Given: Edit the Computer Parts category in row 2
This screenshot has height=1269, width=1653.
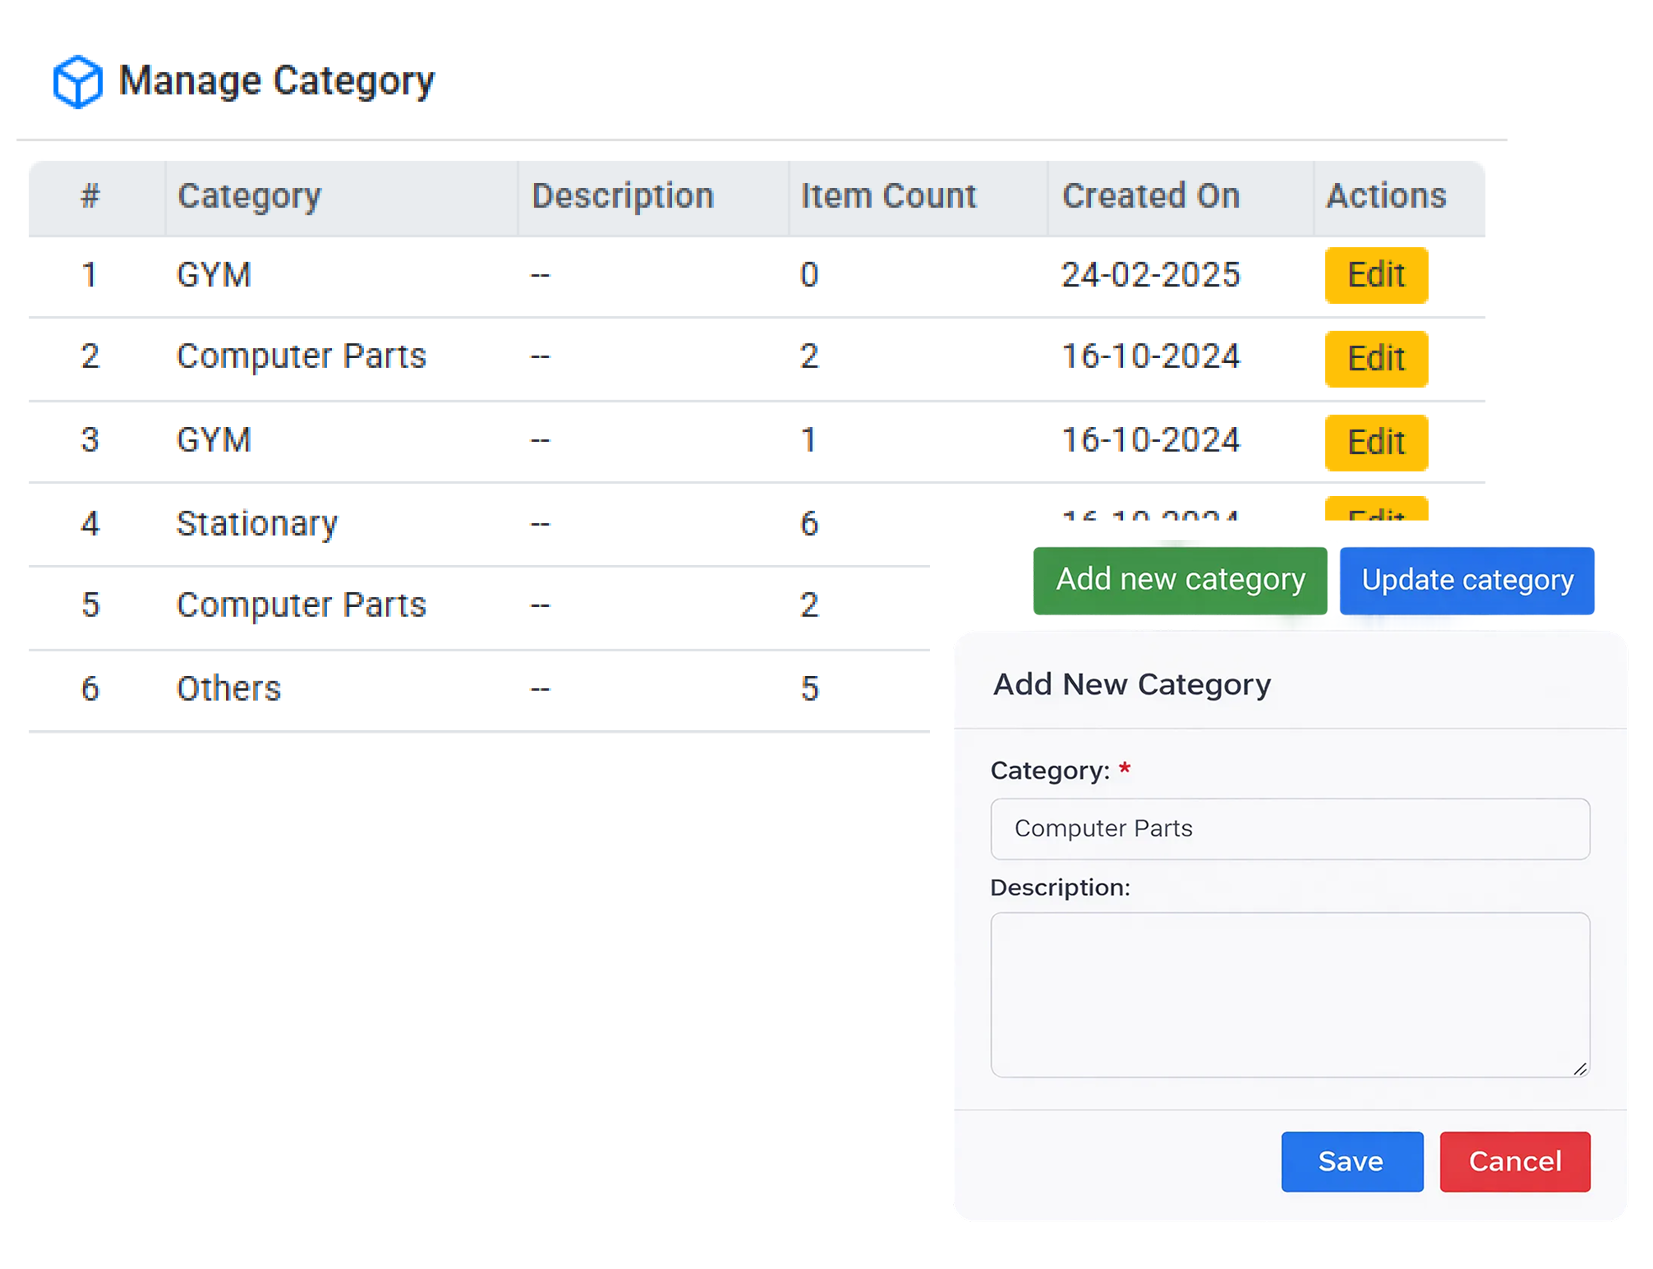Looking at the screenshot, I should [x=1376, y=359].
